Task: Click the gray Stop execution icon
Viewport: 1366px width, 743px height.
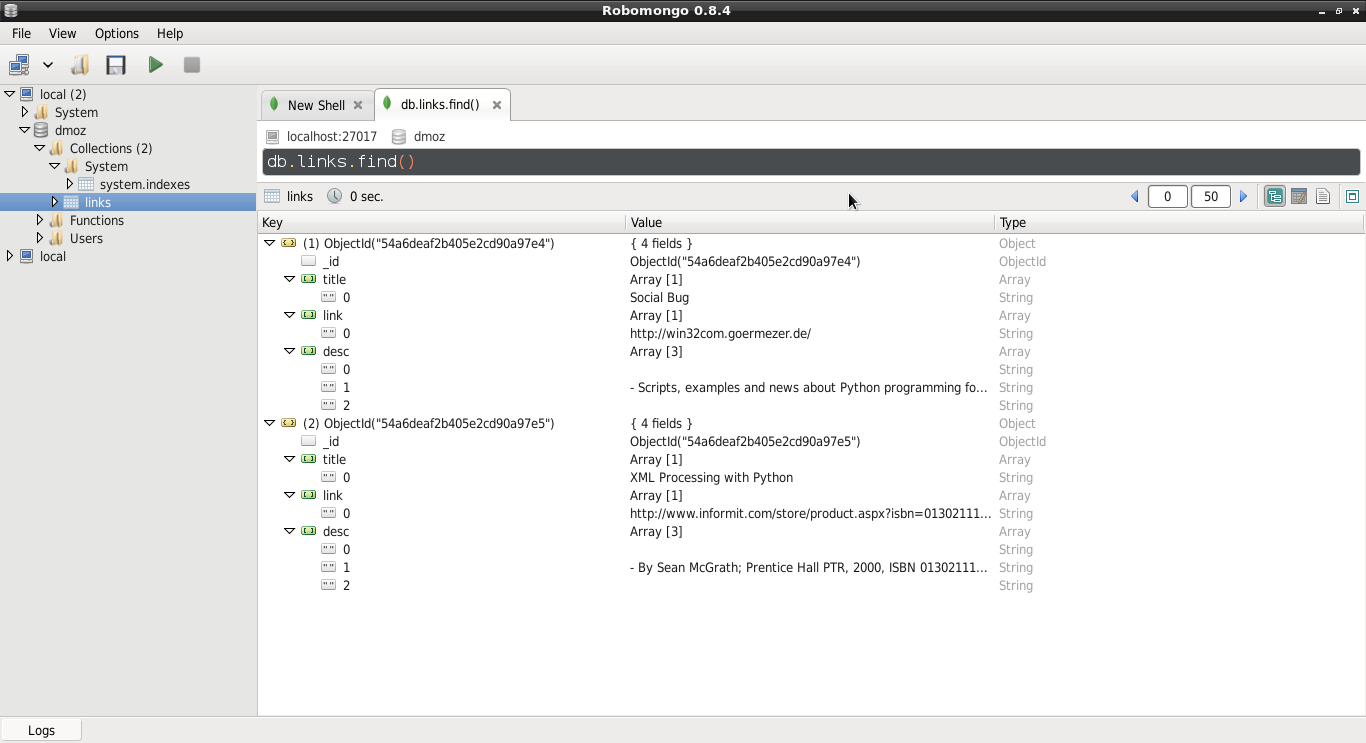Action: click(x=192, y=65)
